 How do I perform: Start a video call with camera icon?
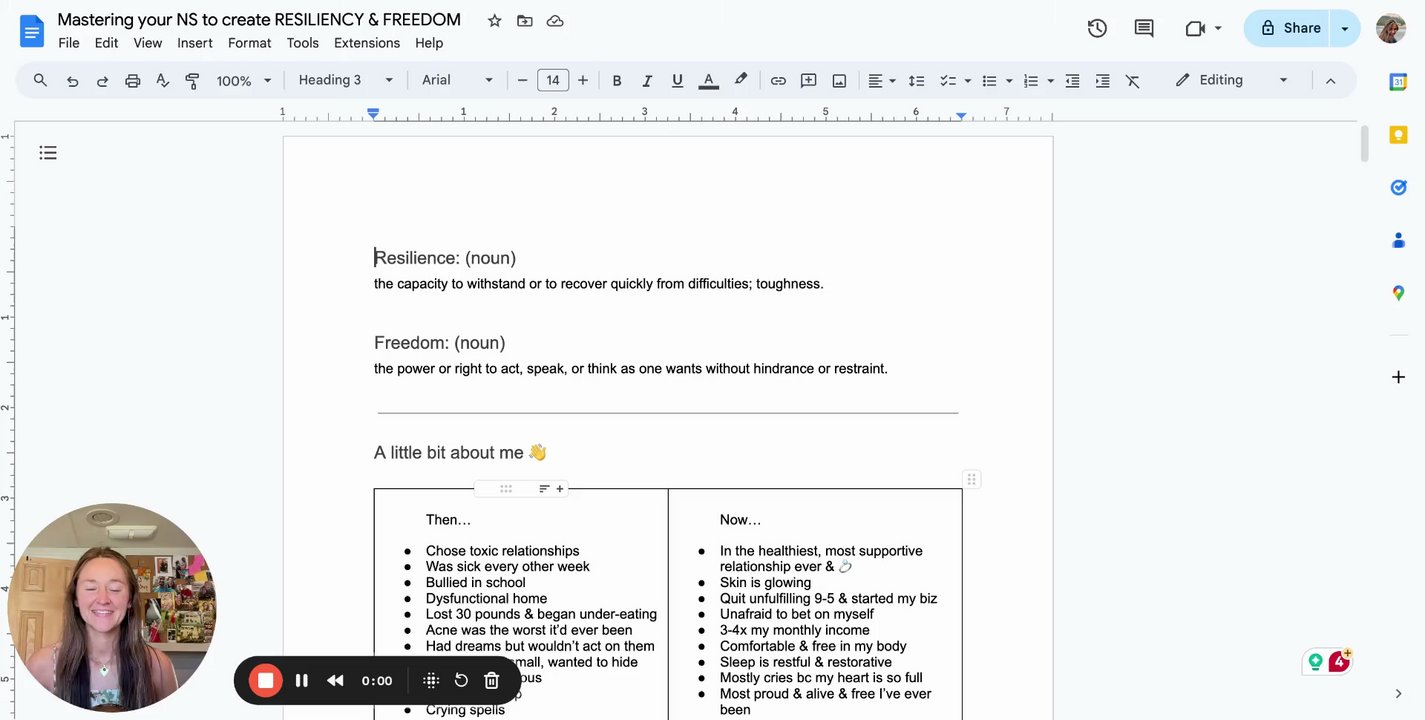coord(1195,28)
